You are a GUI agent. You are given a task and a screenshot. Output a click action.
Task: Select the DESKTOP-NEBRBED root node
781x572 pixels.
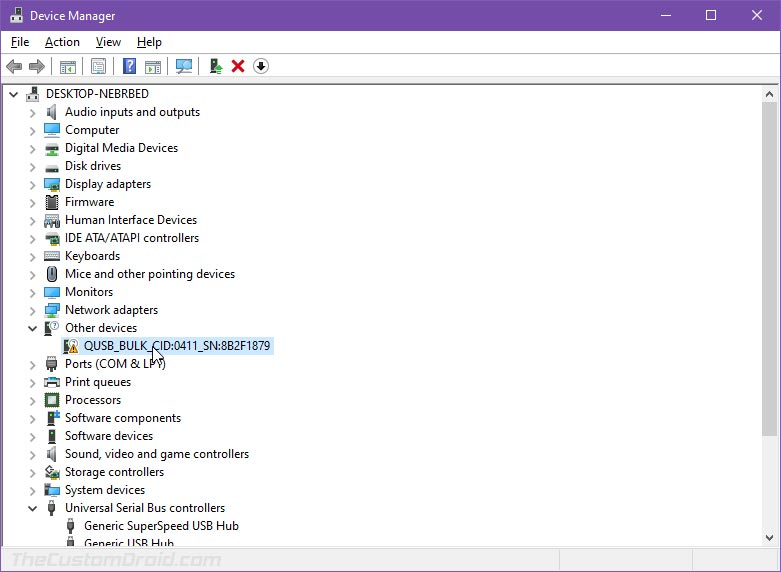pyautogui.click(x=97, y=94)
